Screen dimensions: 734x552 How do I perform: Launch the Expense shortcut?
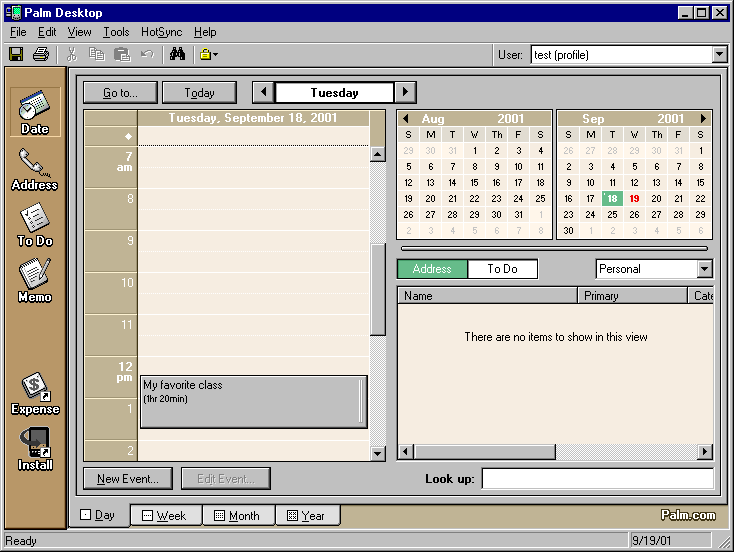coord(35,393)
